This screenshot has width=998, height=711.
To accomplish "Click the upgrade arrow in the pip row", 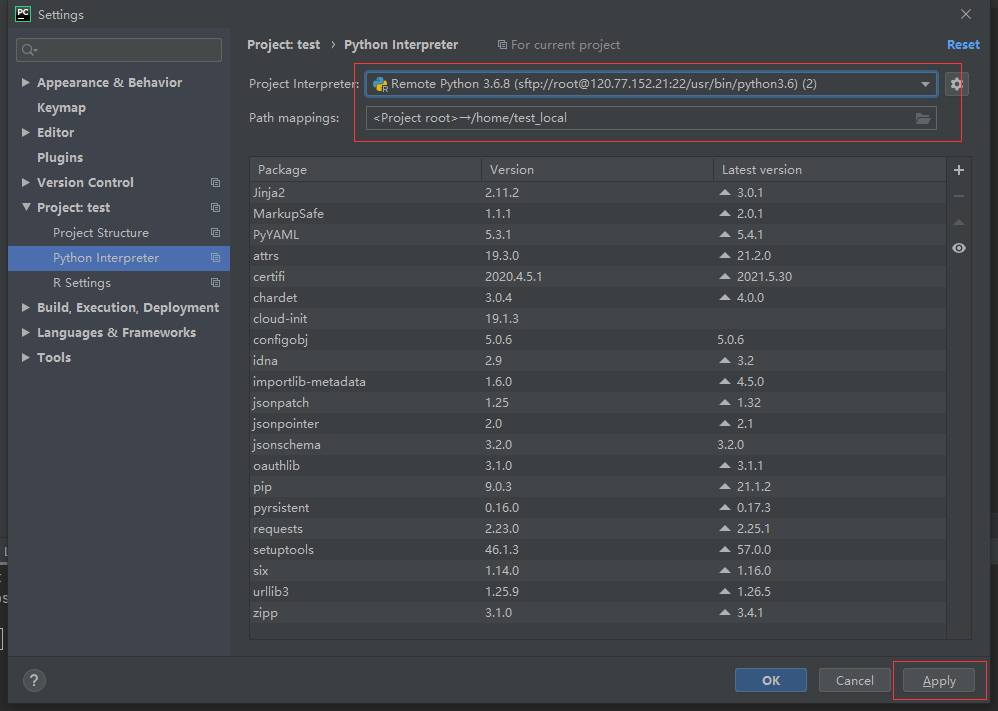I will click(724, 486).
